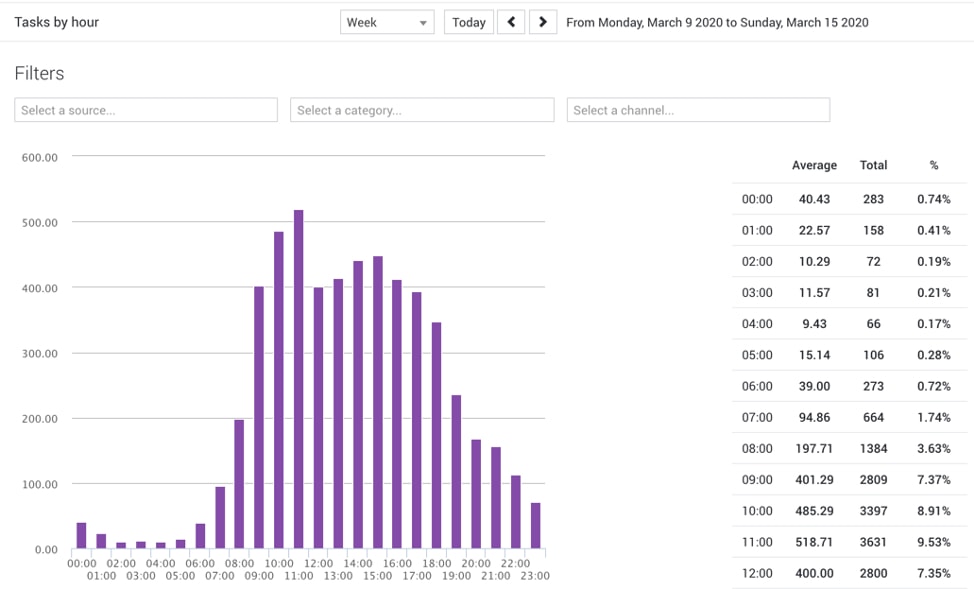
Task: Click the 3631 total value
Action: coord(873,542)
